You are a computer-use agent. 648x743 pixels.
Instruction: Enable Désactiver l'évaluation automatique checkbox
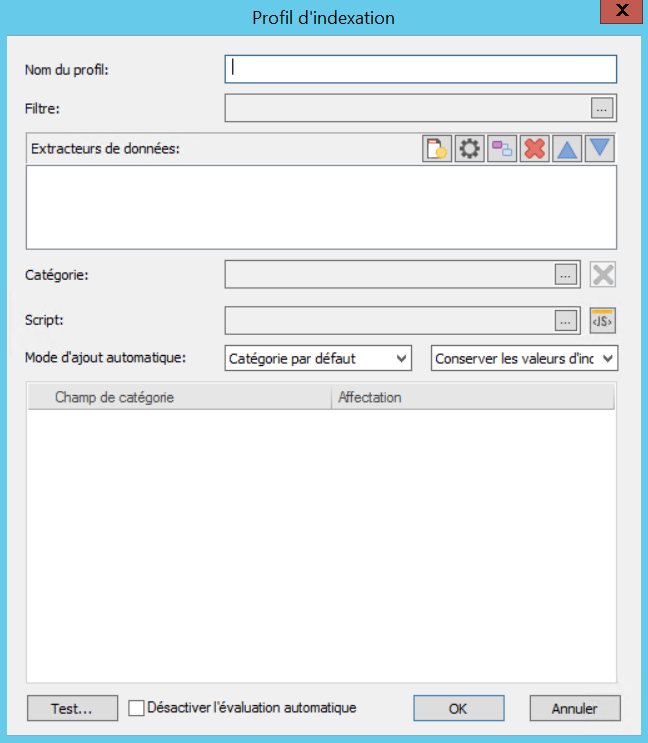[x=137, y=708]
